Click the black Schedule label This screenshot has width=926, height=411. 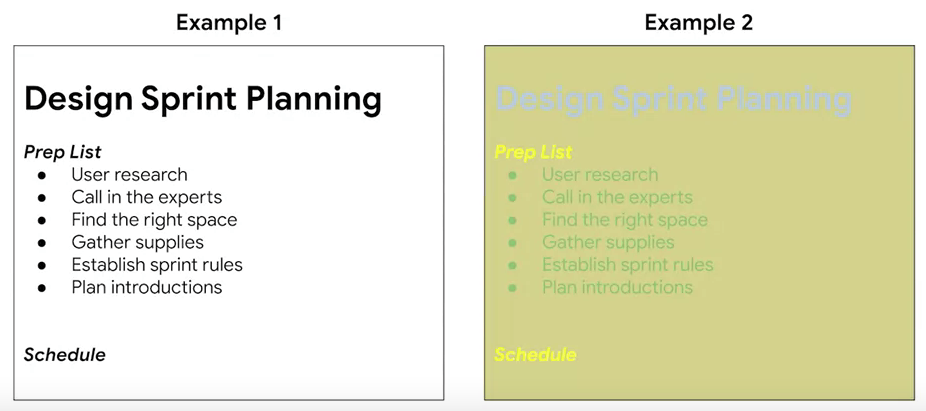(x=65, y=355)
